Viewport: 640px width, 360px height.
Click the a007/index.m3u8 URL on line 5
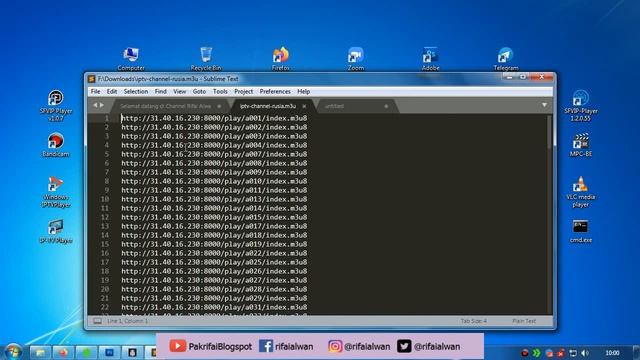(214, 154)
